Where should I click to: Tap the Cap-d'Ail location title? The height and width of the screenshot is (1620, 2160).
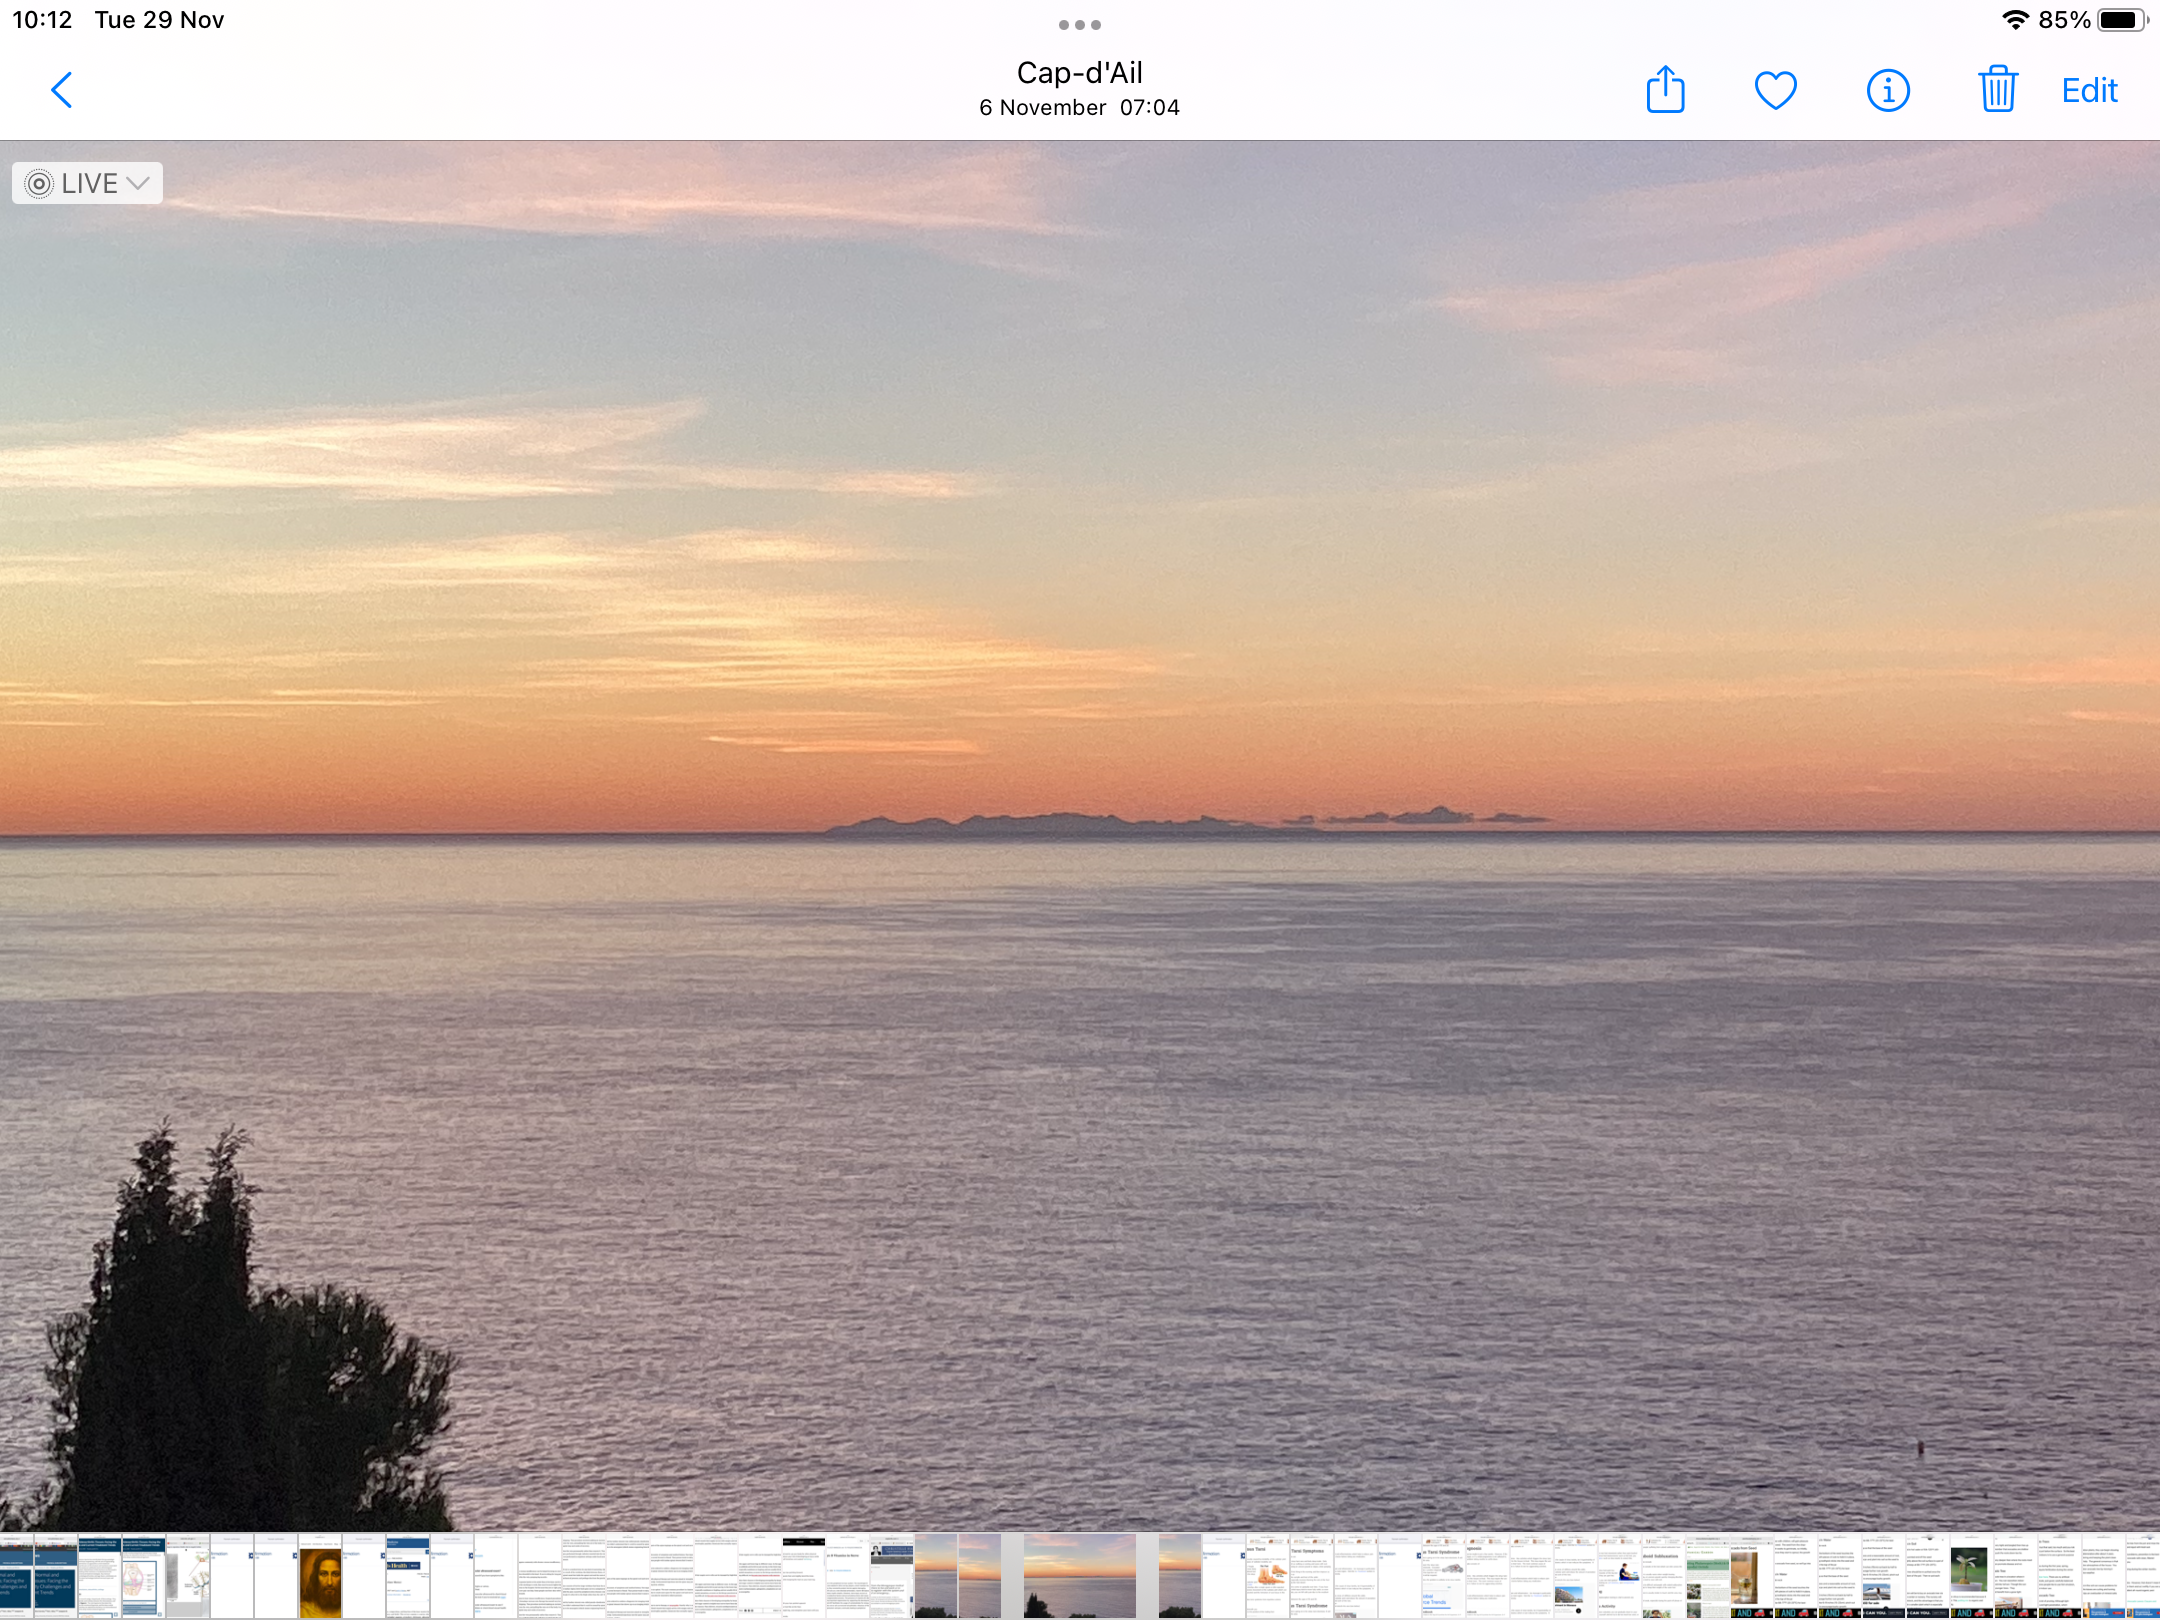pyautogui.click(x=1080, y=73)
